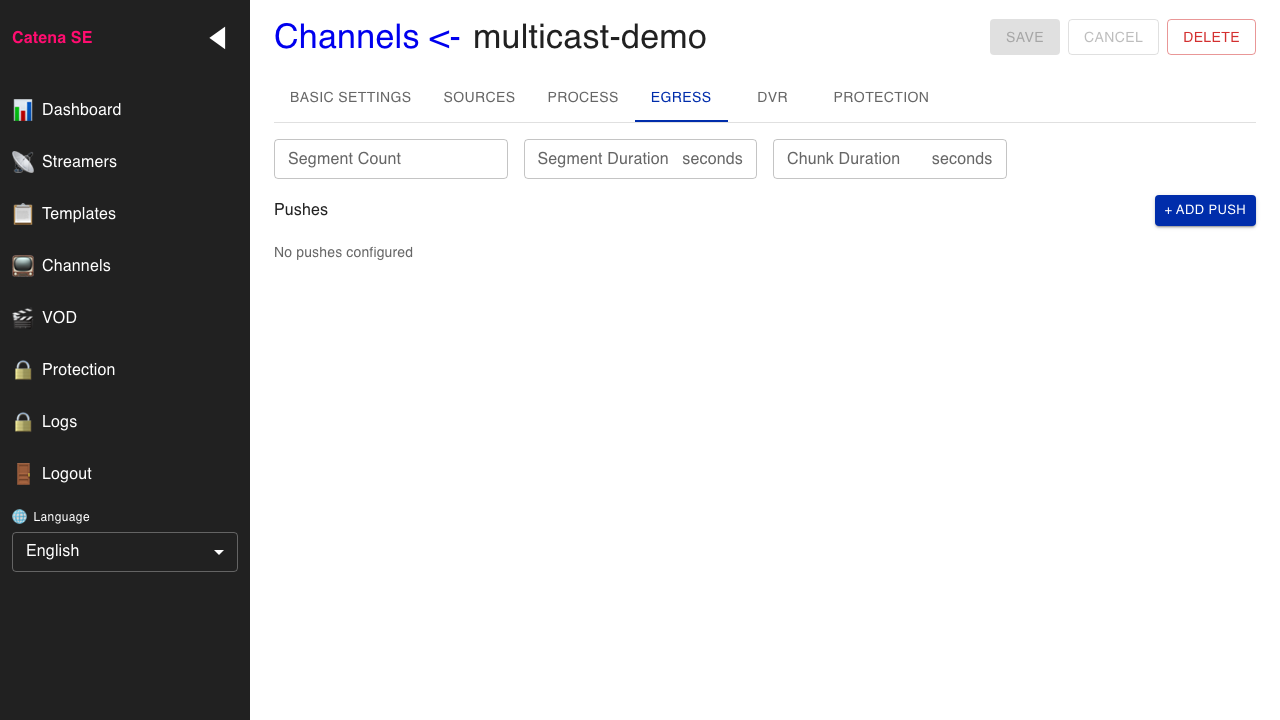Go to the DVR tab
The height and width of the screenshot is (720, 1280).
pyautogui.click(x=772, y=97)
